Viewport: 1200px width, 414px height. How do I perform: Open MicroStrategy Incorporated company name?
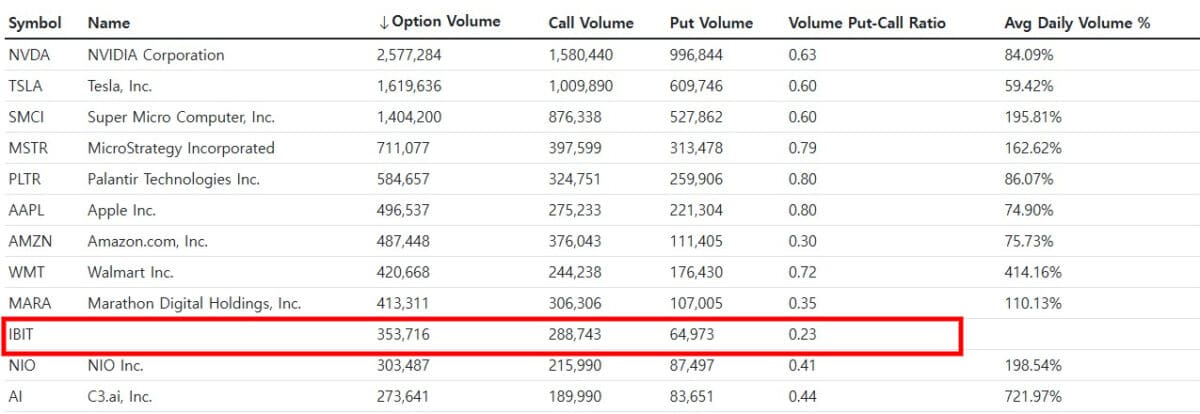(181, 148)
